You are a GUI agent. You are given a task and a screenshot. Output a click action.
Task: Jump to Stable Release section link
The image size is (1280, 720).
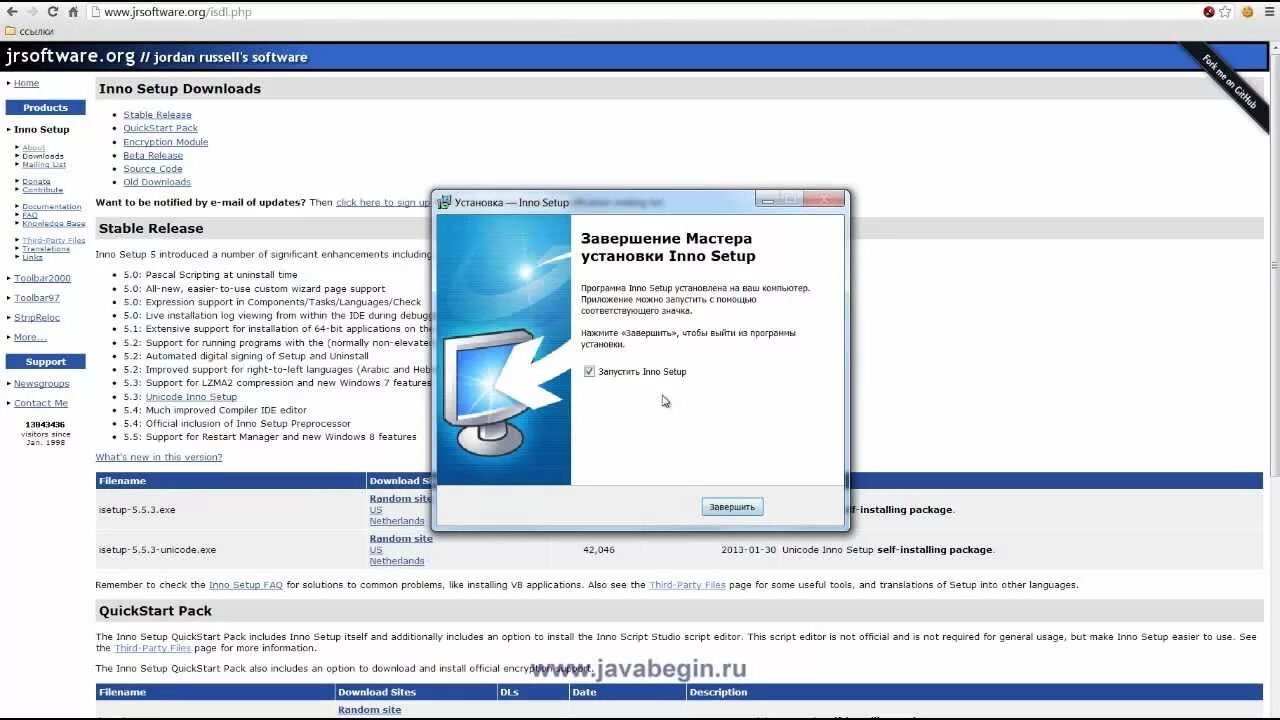tap(157, 115)
